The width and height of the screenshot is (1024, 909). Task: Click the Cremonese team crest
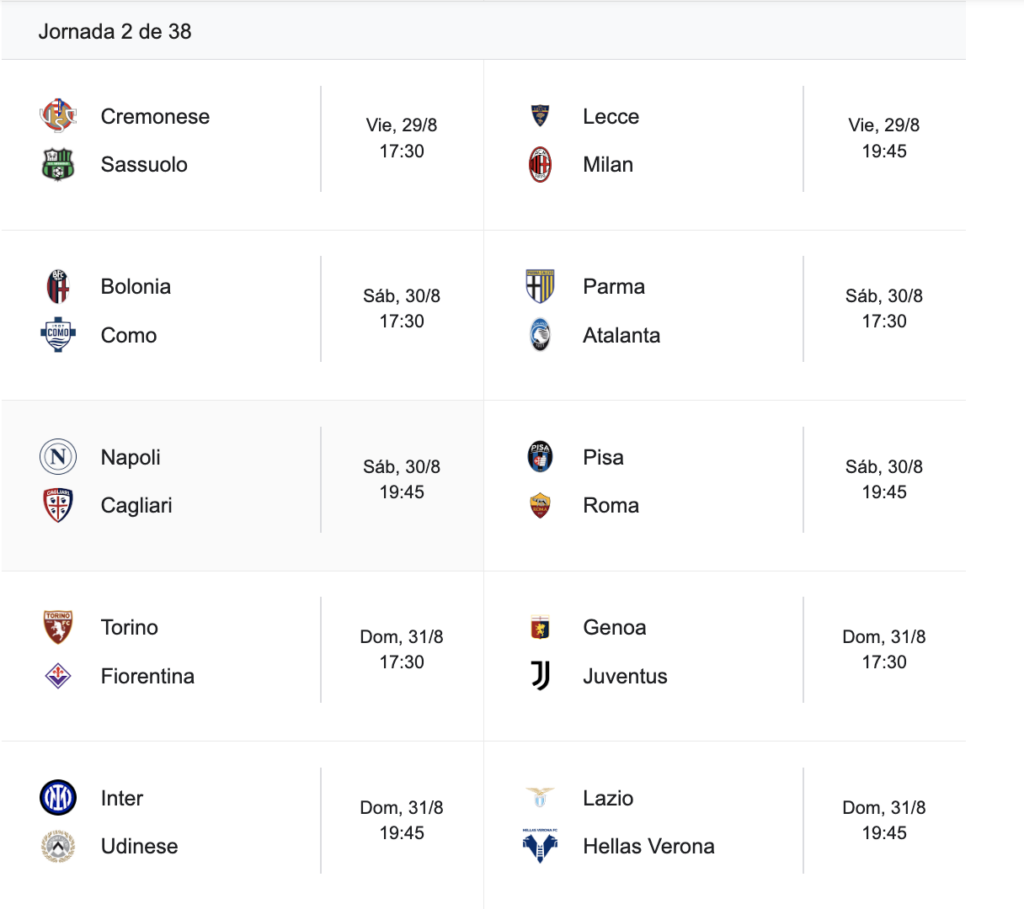pos(58,116)
